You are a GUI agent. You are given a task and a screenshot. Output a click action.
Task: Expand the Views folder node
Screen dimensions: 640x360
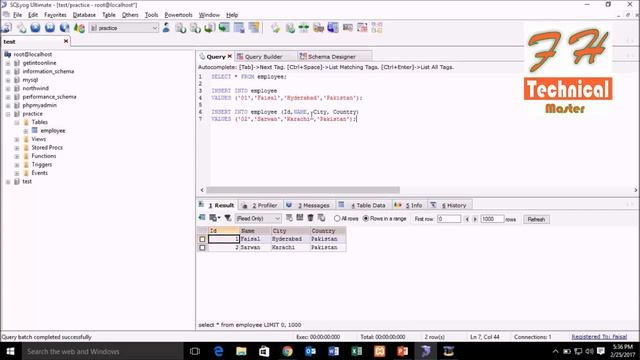(x=17, y=140)
